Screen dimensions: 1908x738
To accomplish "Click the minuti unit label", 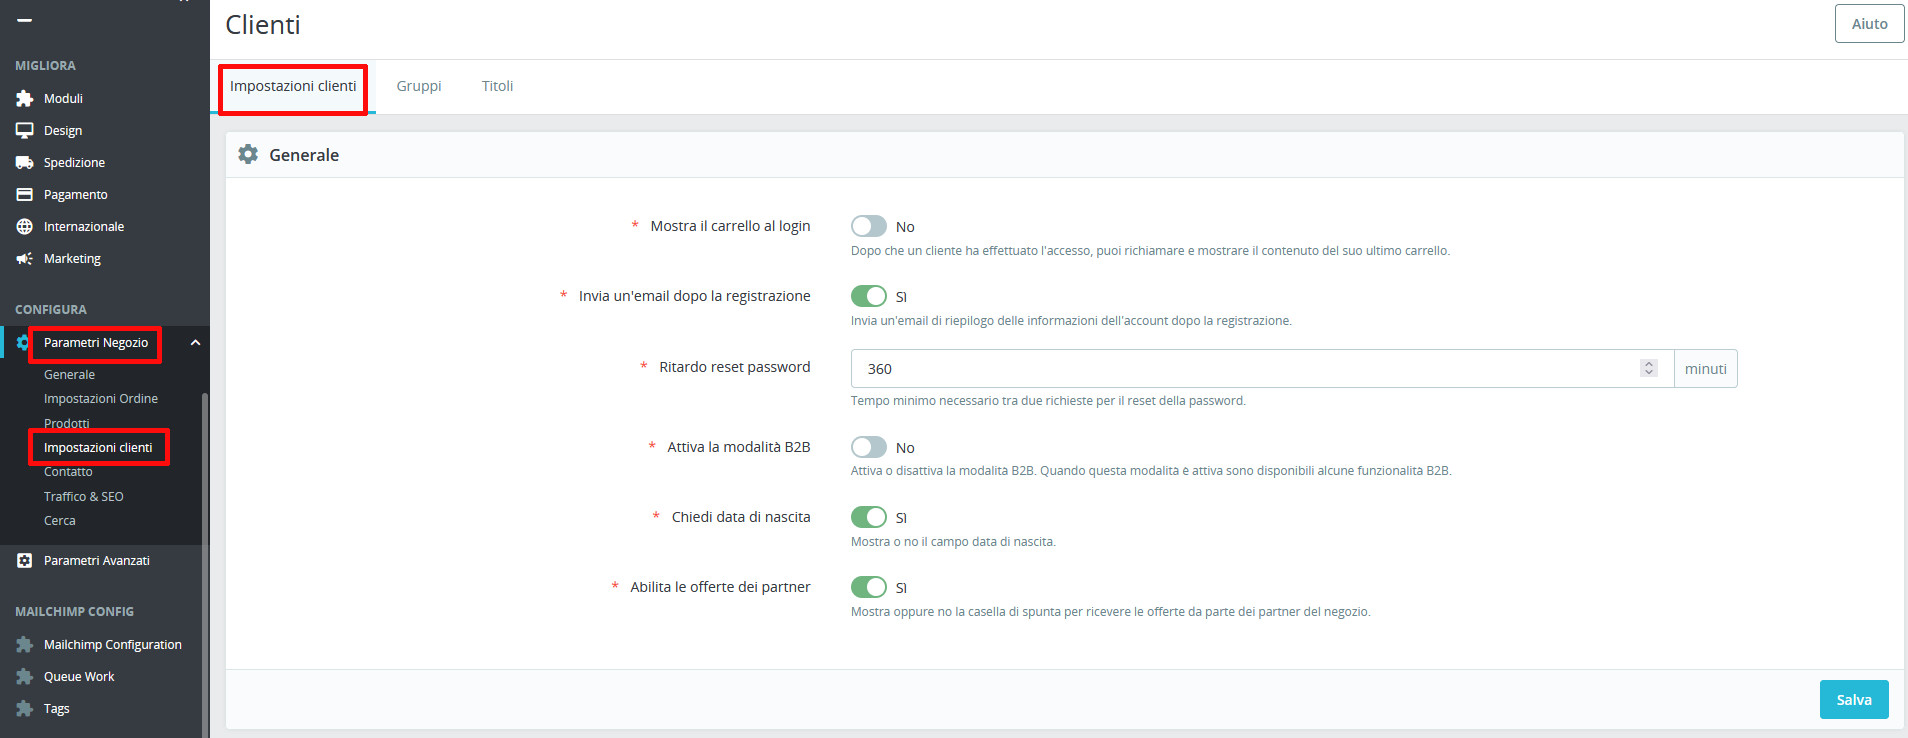I will tap(1706, 369).
